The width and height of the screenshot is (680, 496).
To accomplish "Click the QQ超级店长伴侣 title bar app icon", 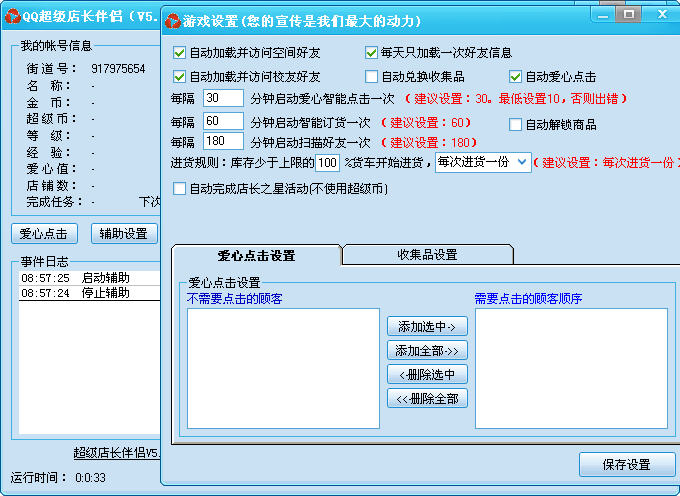I will 13,16.
